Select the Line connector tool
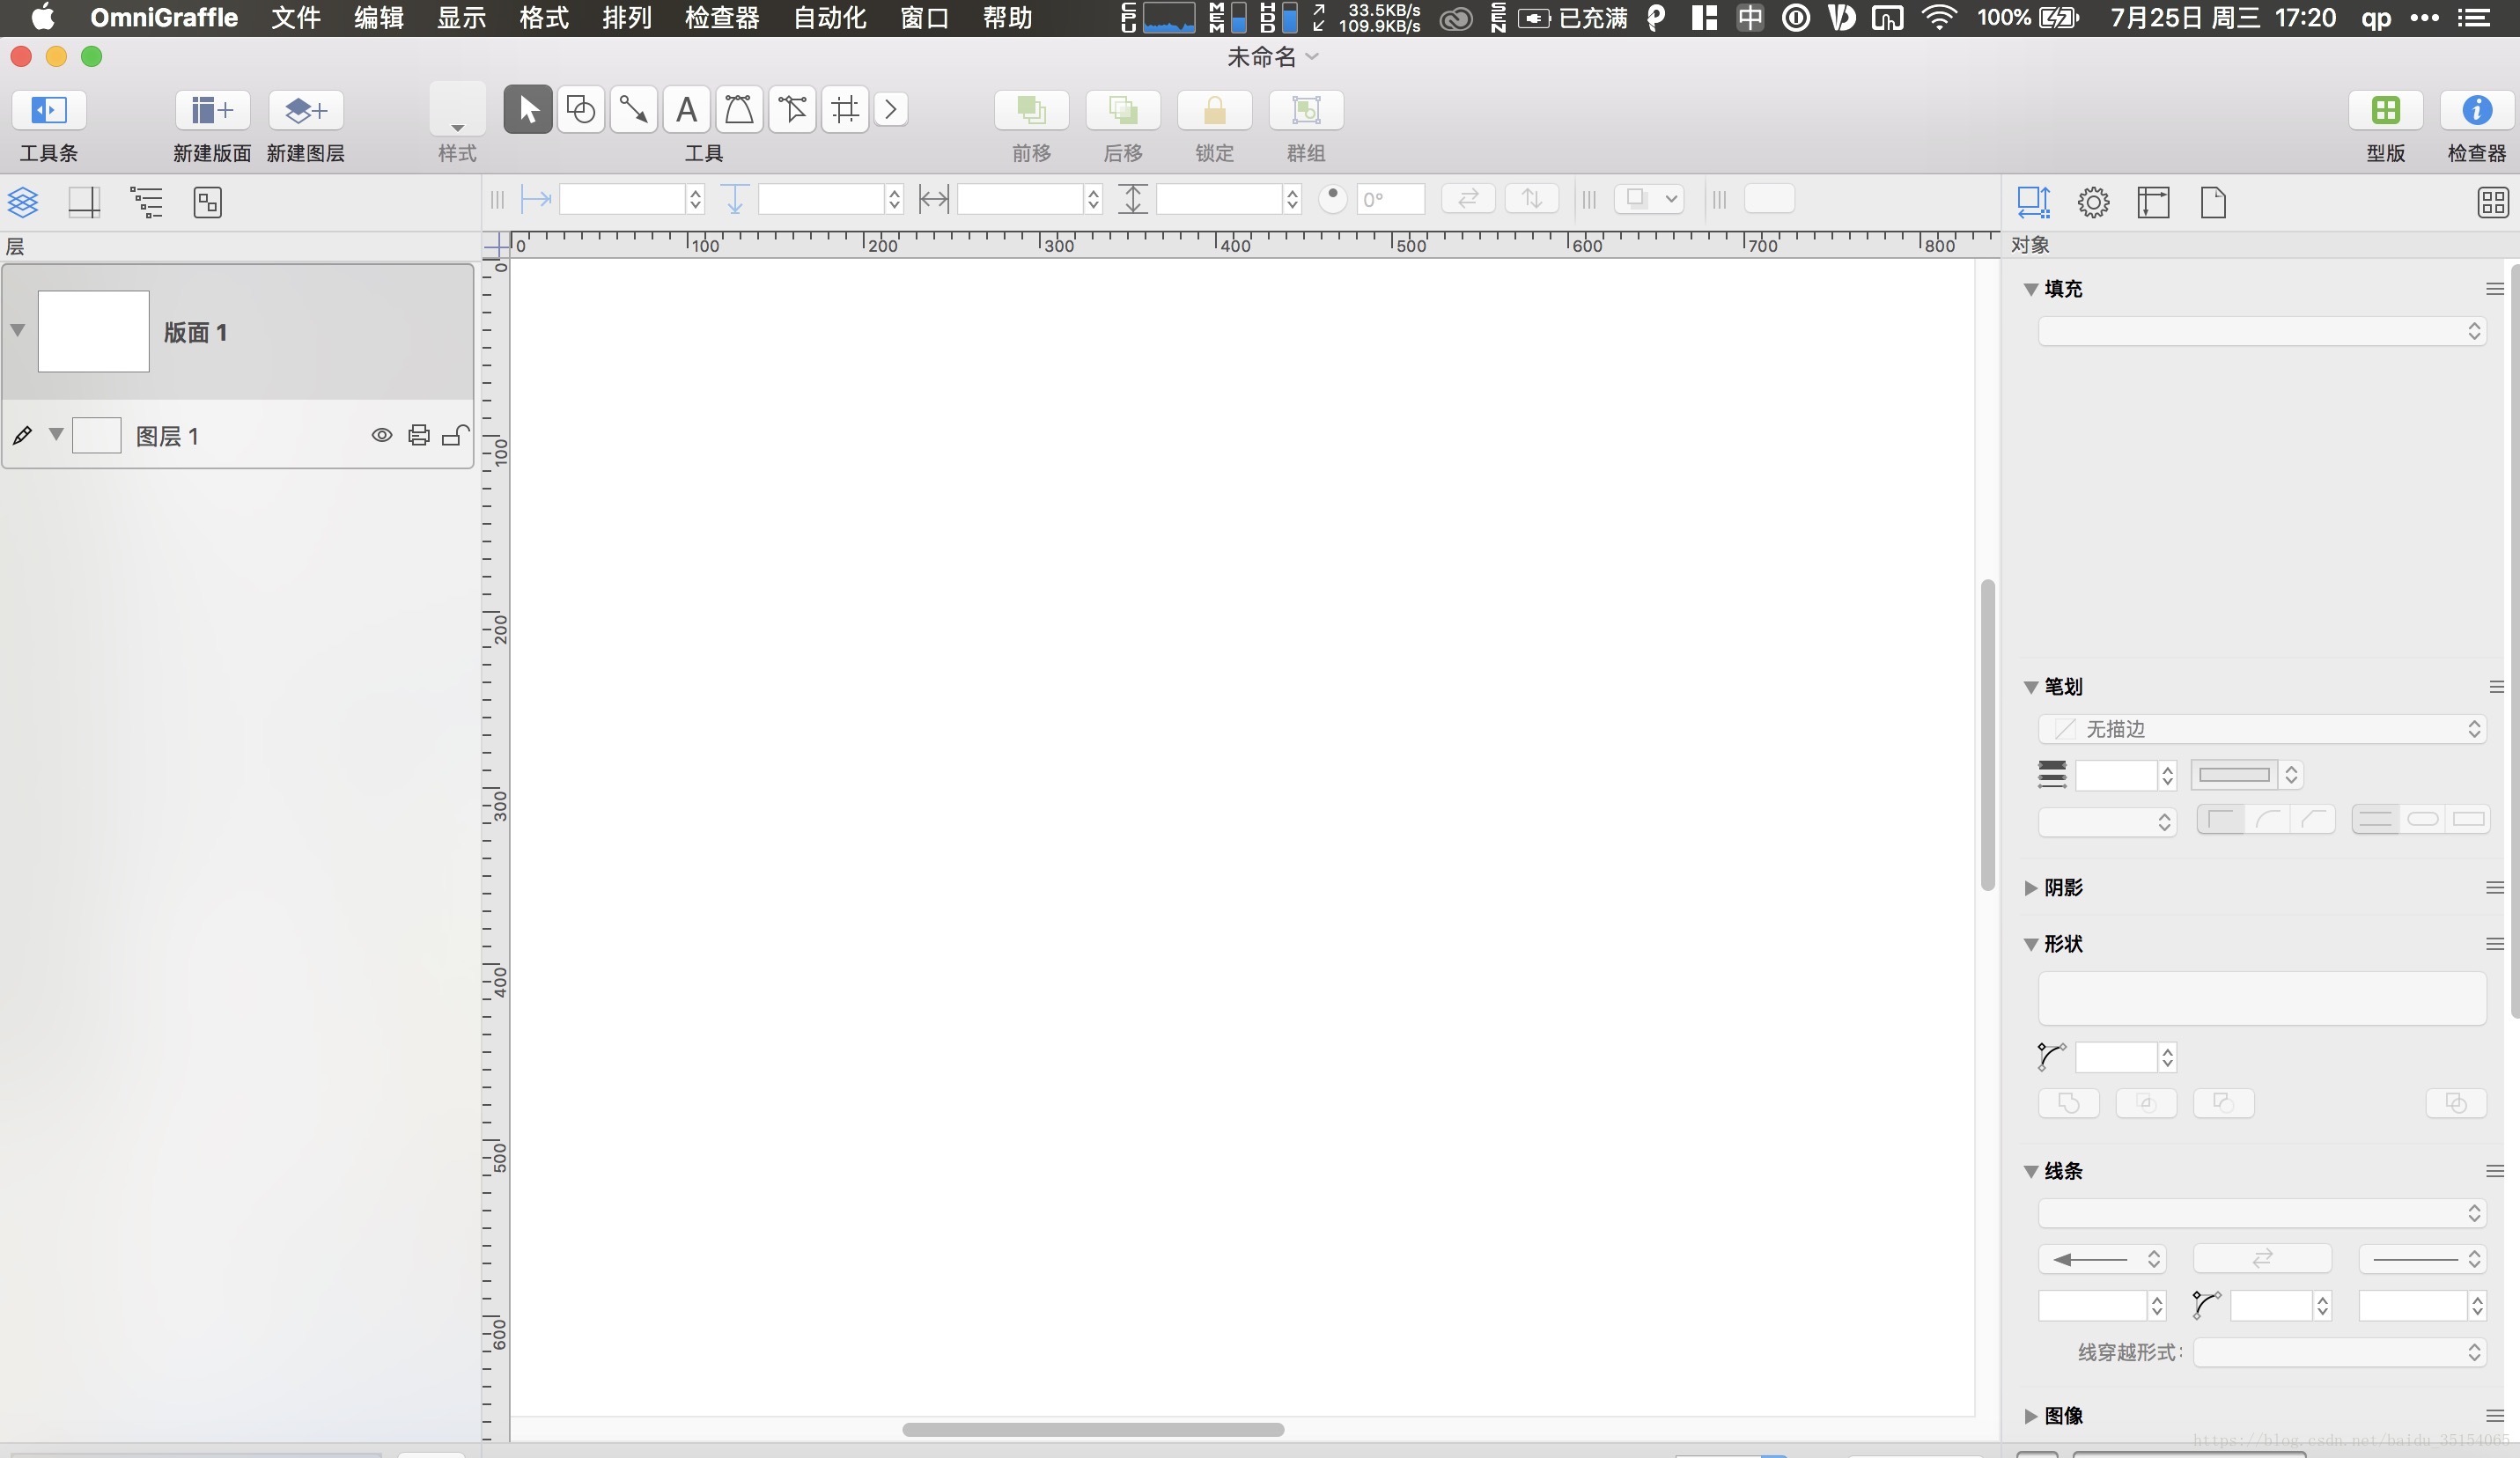The width and height of the screenshot is (2520, 1458). [x=633, y=109]
